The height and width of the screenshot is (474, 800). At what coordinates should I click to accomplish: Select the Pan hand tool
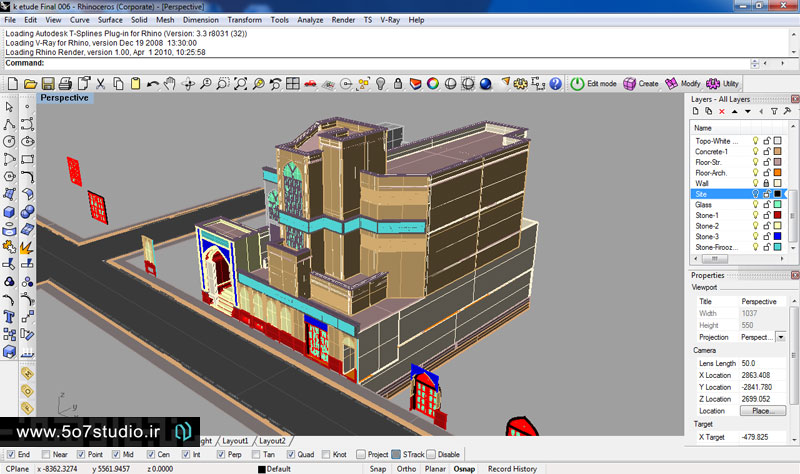click(x=170, y=84)
